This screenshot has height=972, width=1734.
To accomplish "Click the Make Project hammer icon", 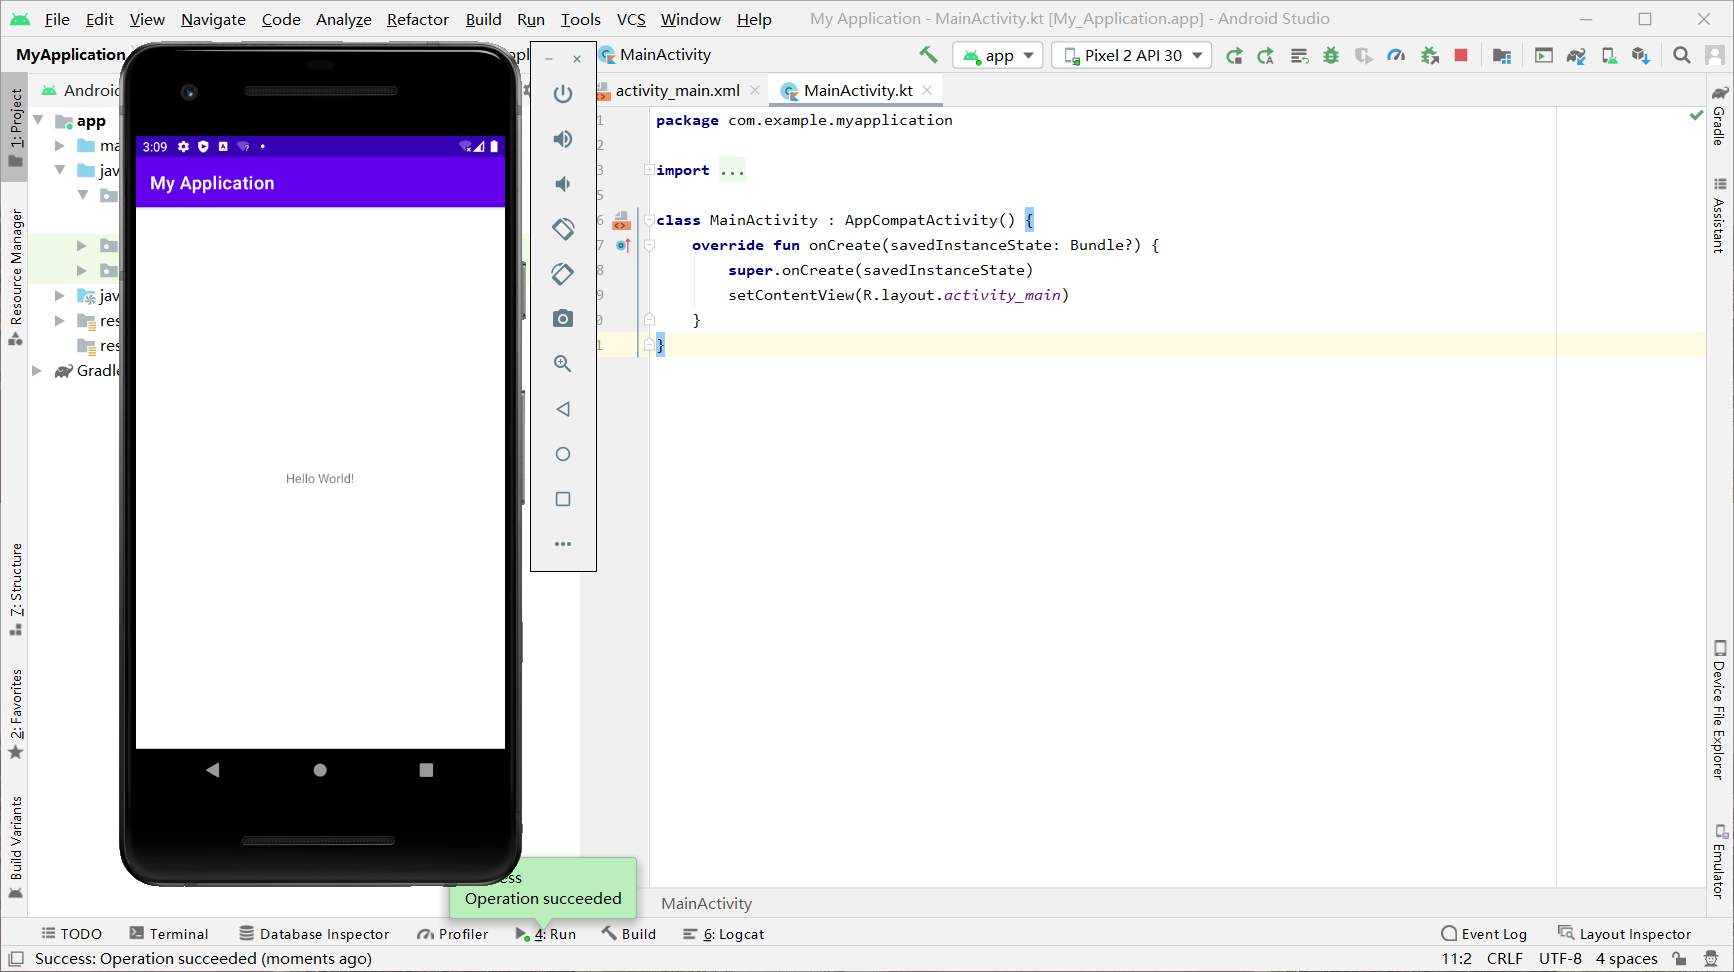I will click(x=928, y=55).
